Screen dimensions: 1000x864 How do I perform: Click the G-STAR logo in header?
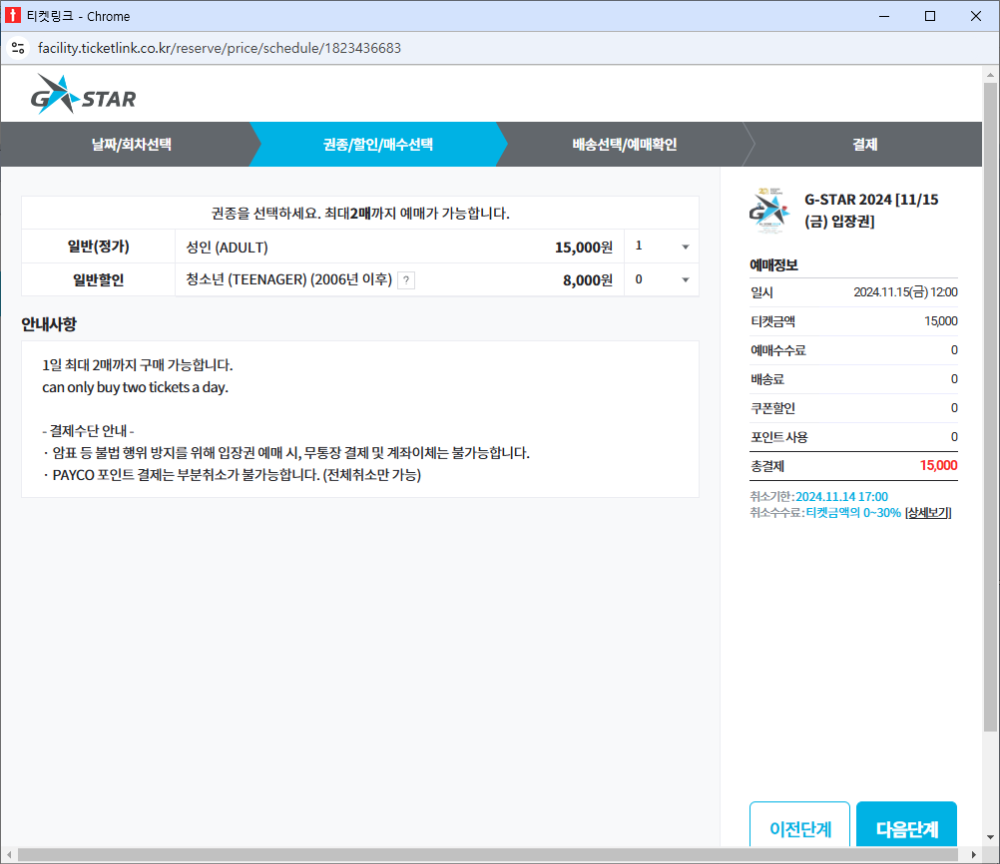84,95
